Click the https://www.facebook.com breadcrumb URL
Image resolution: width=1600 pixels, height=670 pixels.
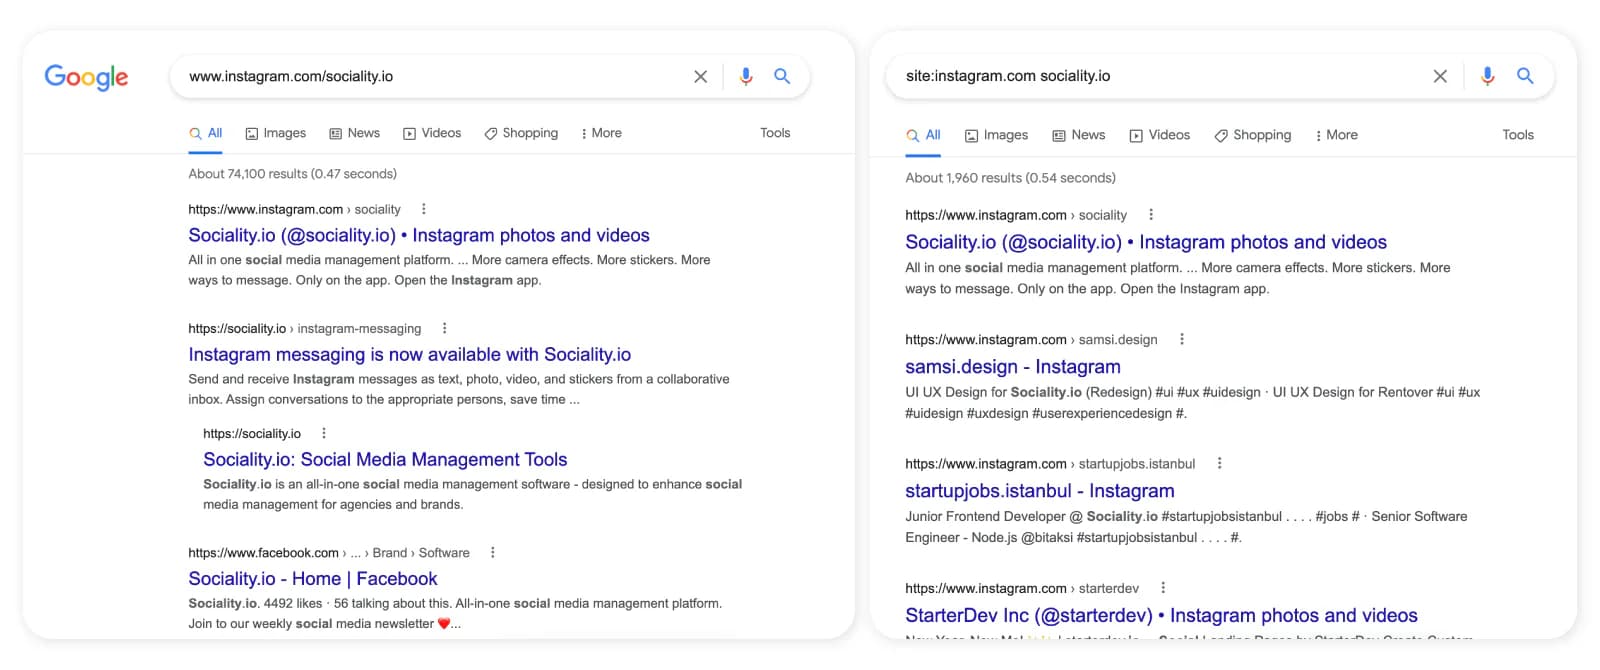point(329,552)
